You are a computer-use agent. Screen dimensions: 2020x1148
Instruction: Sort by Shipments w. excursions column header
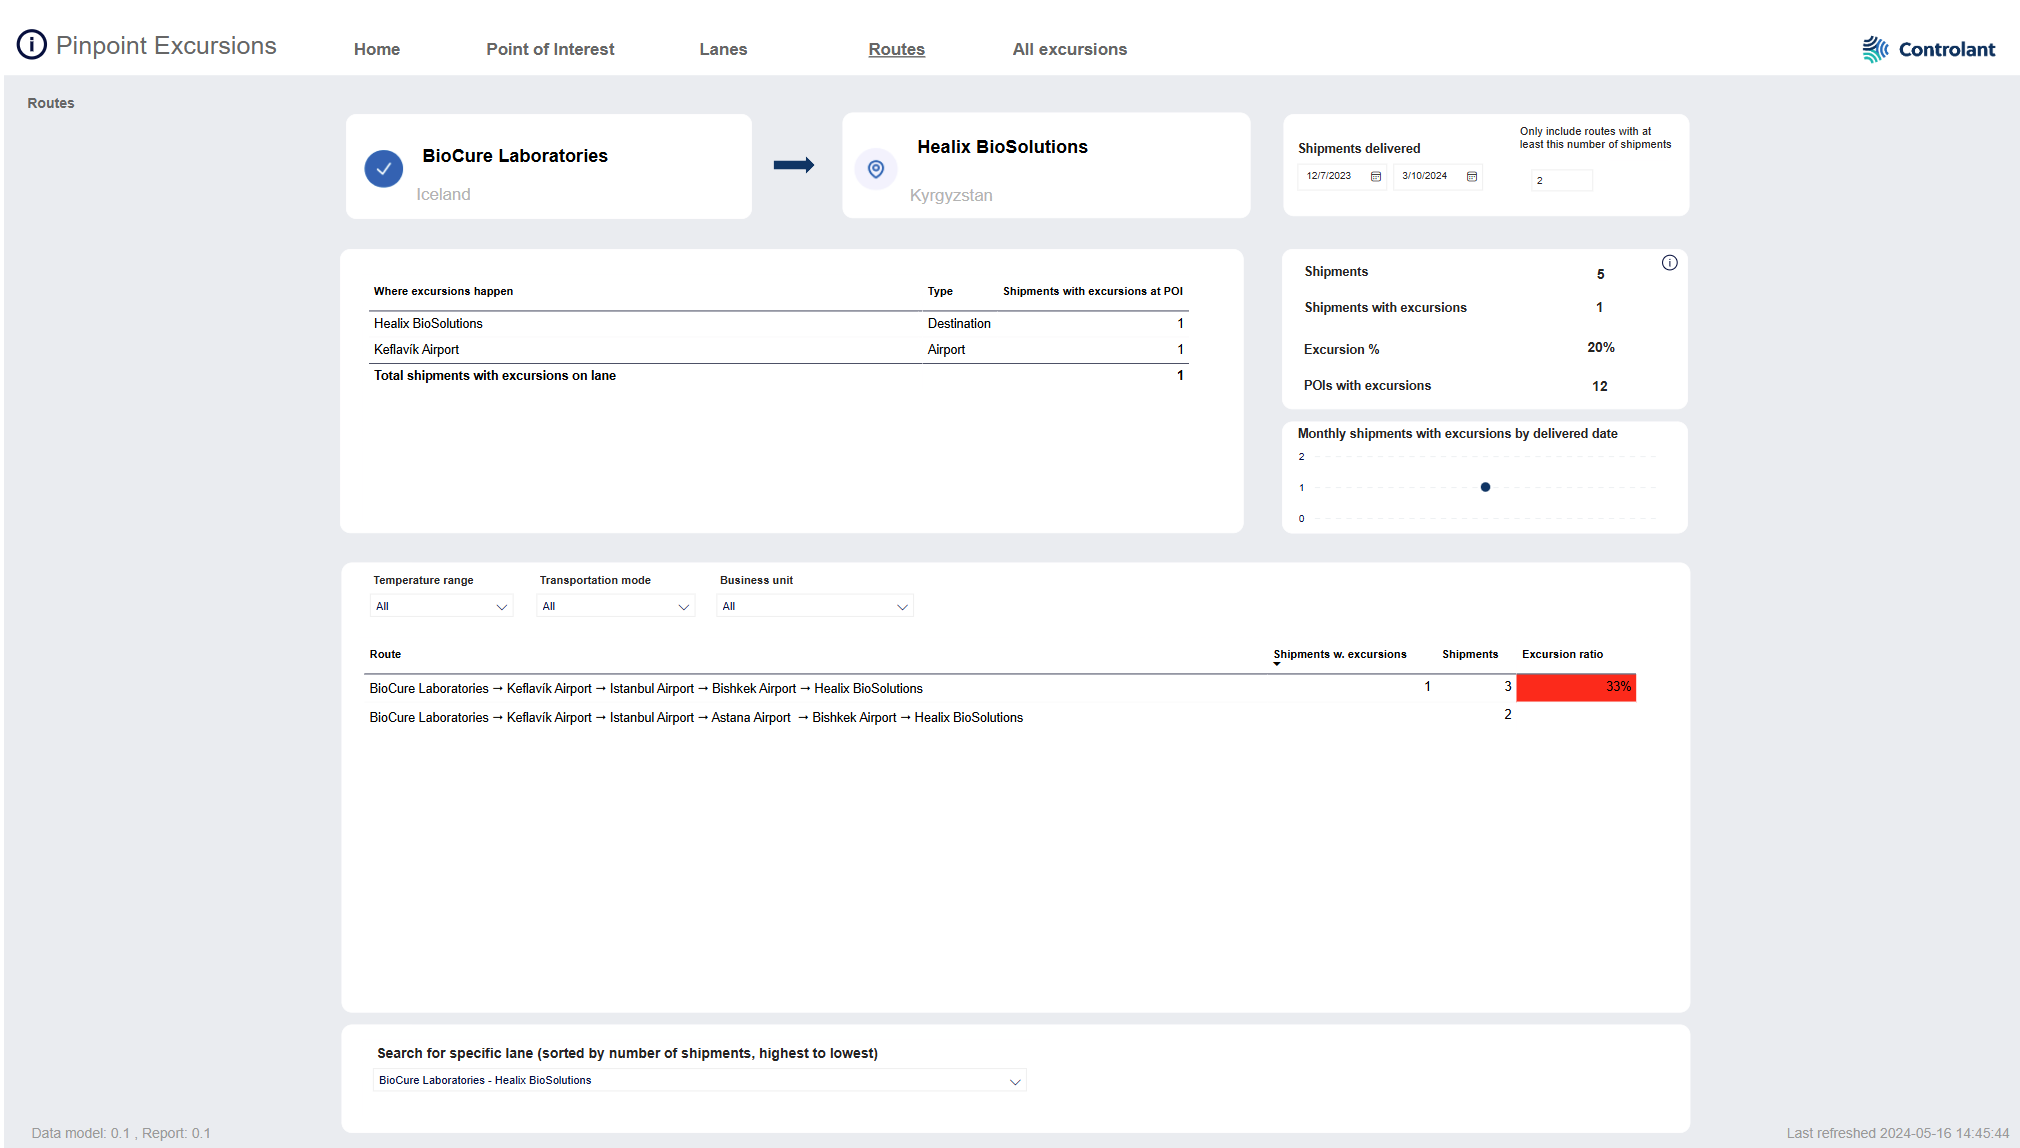pos(1340,654)
